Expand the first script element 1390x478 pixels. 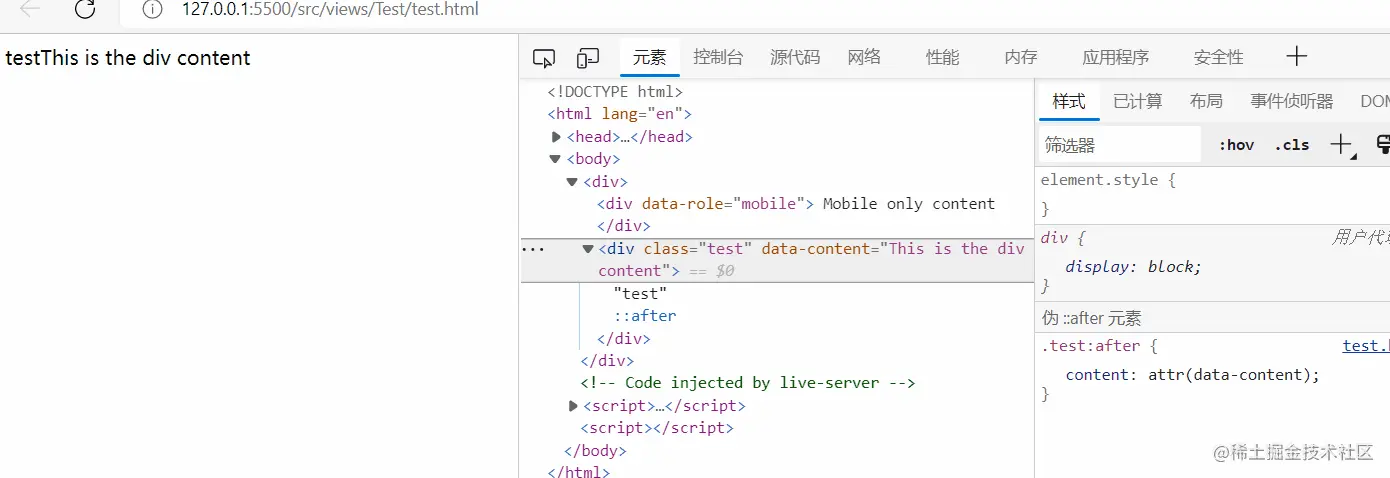[573, 406]
